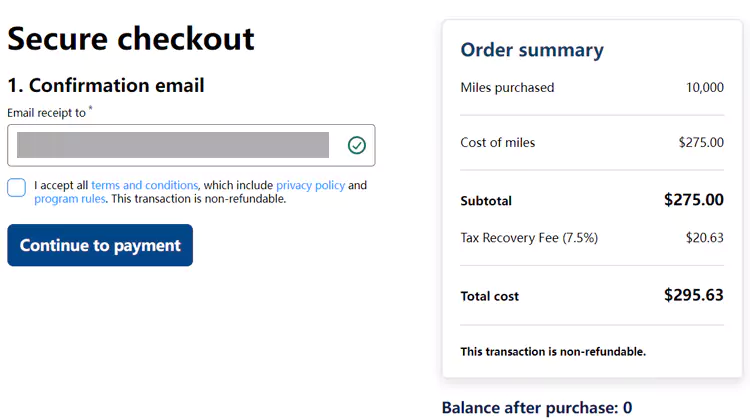Screen dimensions: 750x420
Task: Select the 10,000 miles value
Action: pos(704,88)
